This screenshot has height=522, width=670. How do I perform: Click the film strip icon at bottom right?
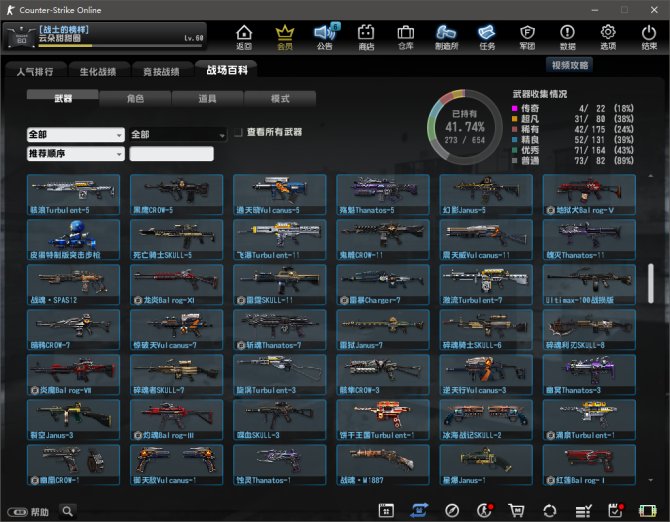647,510
